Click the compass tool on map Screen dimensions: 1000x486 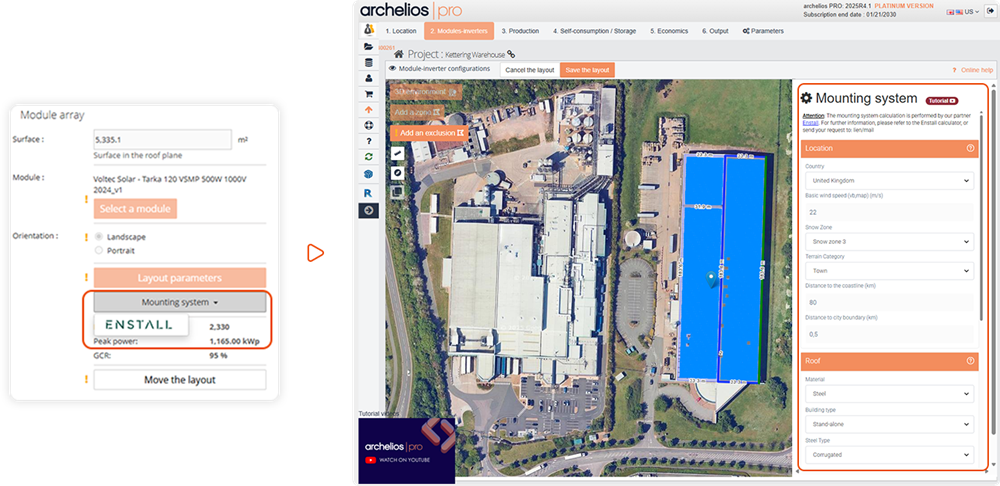(397, 172)
